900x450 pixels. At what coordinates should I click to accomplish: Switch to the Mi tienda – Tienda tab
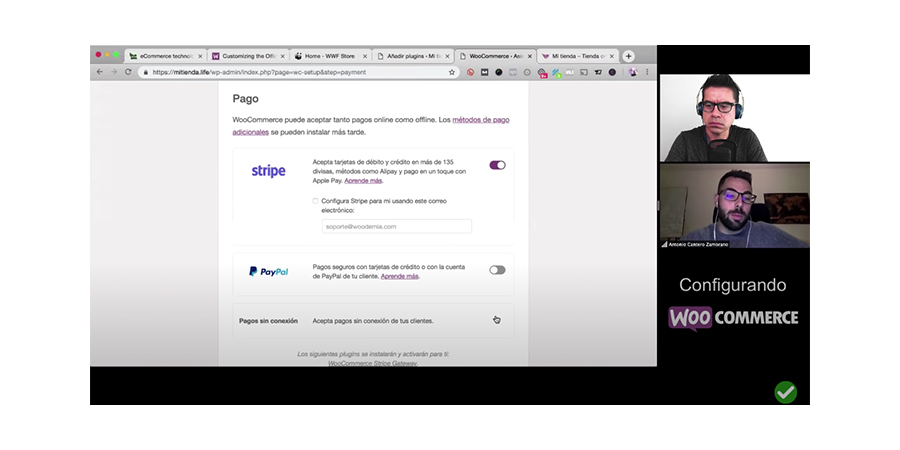click(577, 56)
